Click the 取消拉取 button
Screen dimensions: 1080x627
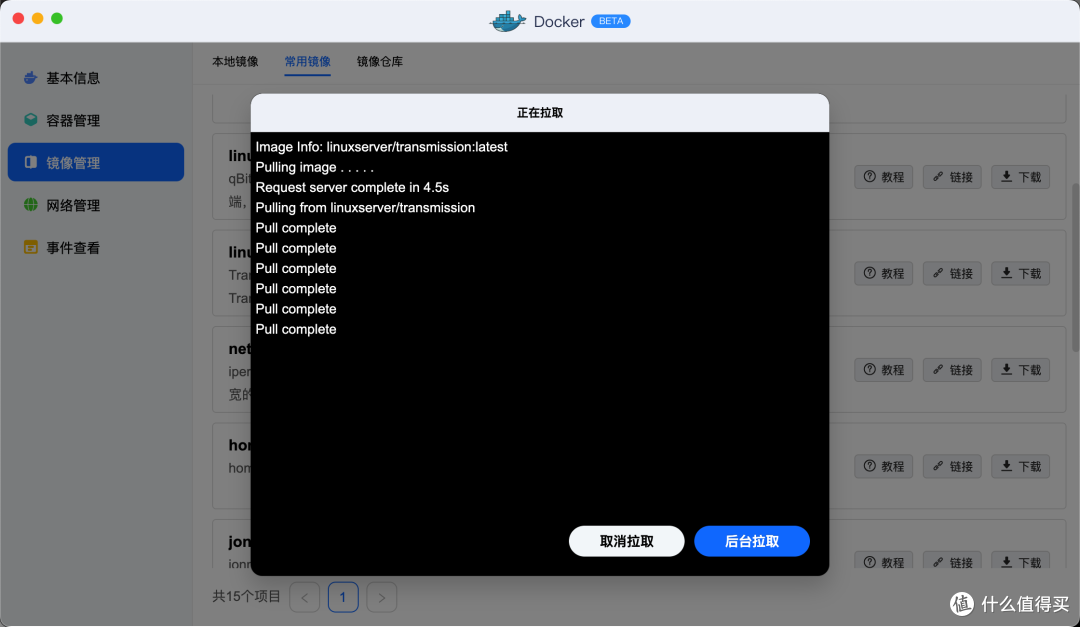pyautogui.click(x=626, y=541)
